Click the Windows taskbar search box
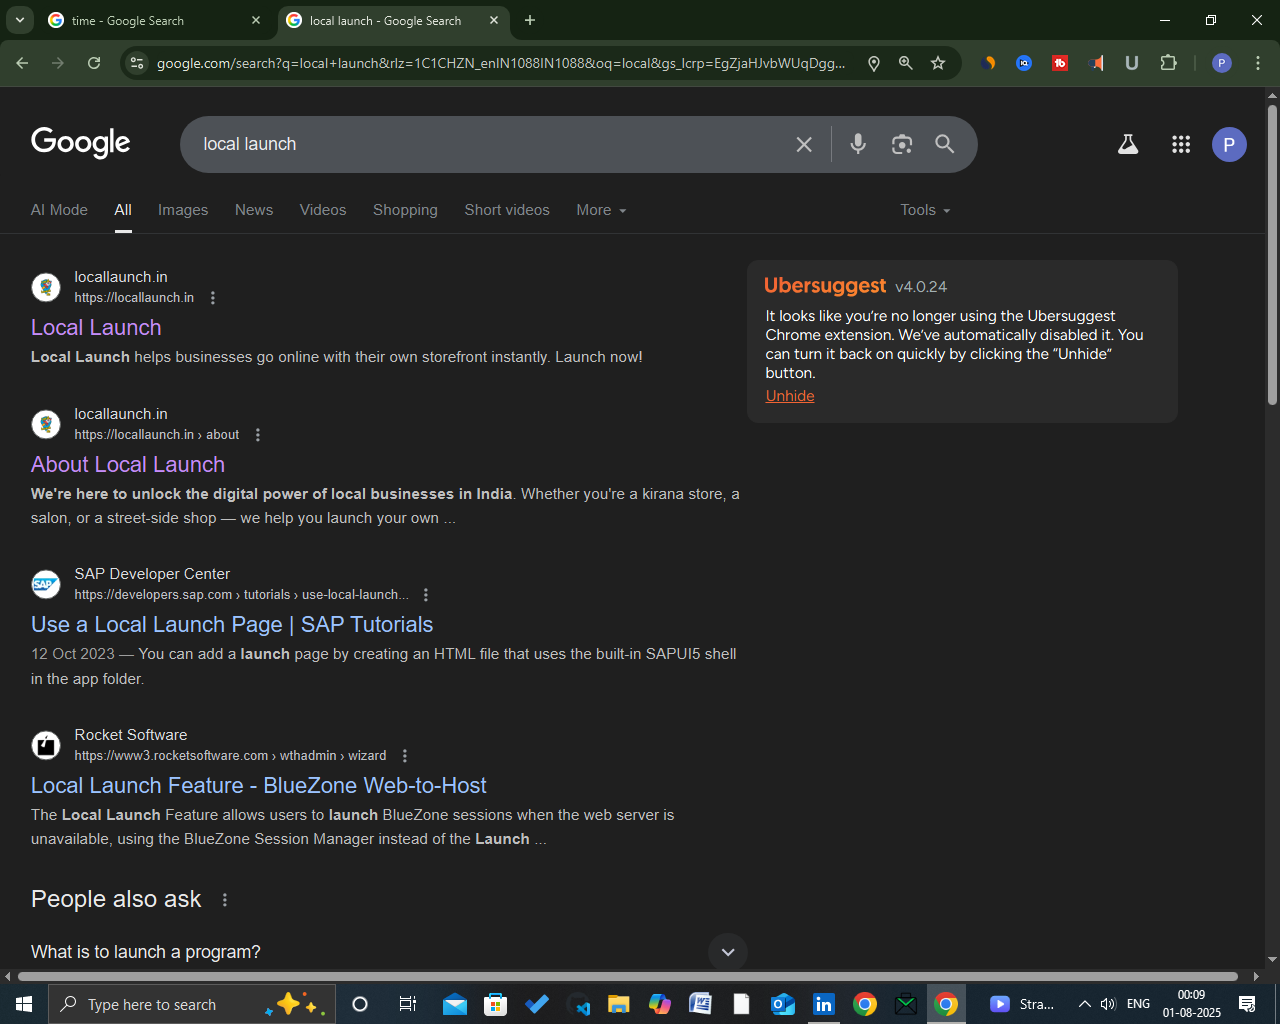This screenshot has width=1280, height=1024. [190, 1004]
